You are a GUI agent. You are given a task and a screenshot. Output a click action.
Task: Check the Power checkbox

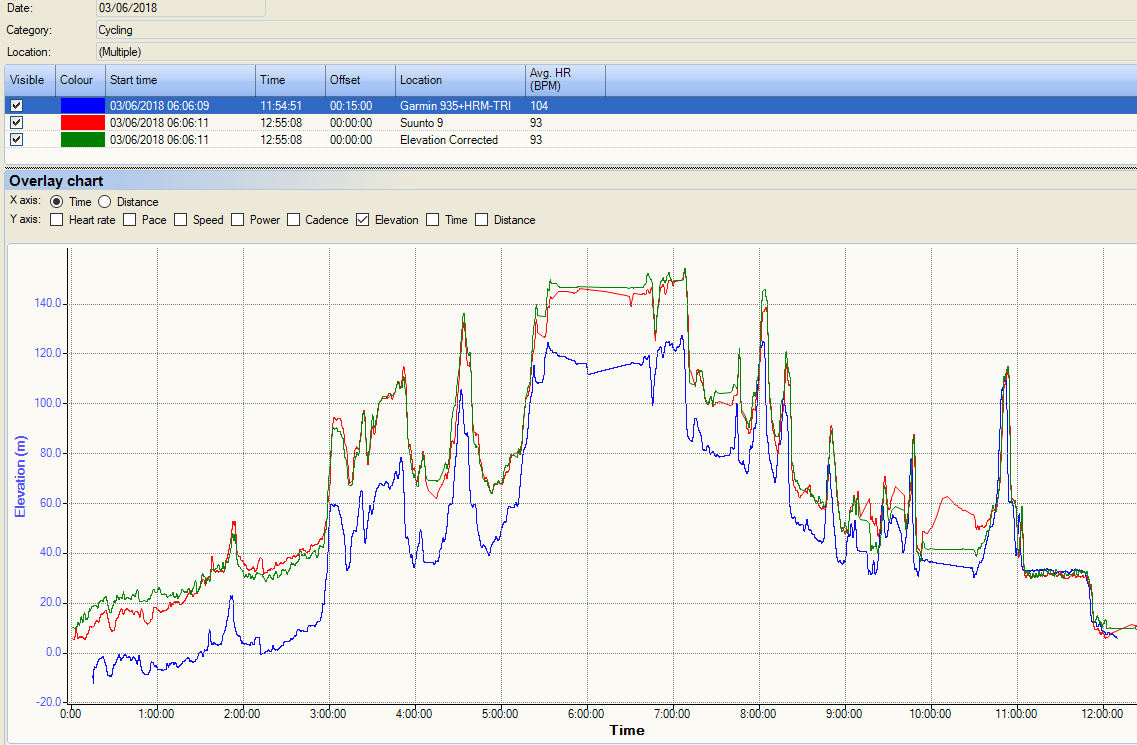[237, 219]
